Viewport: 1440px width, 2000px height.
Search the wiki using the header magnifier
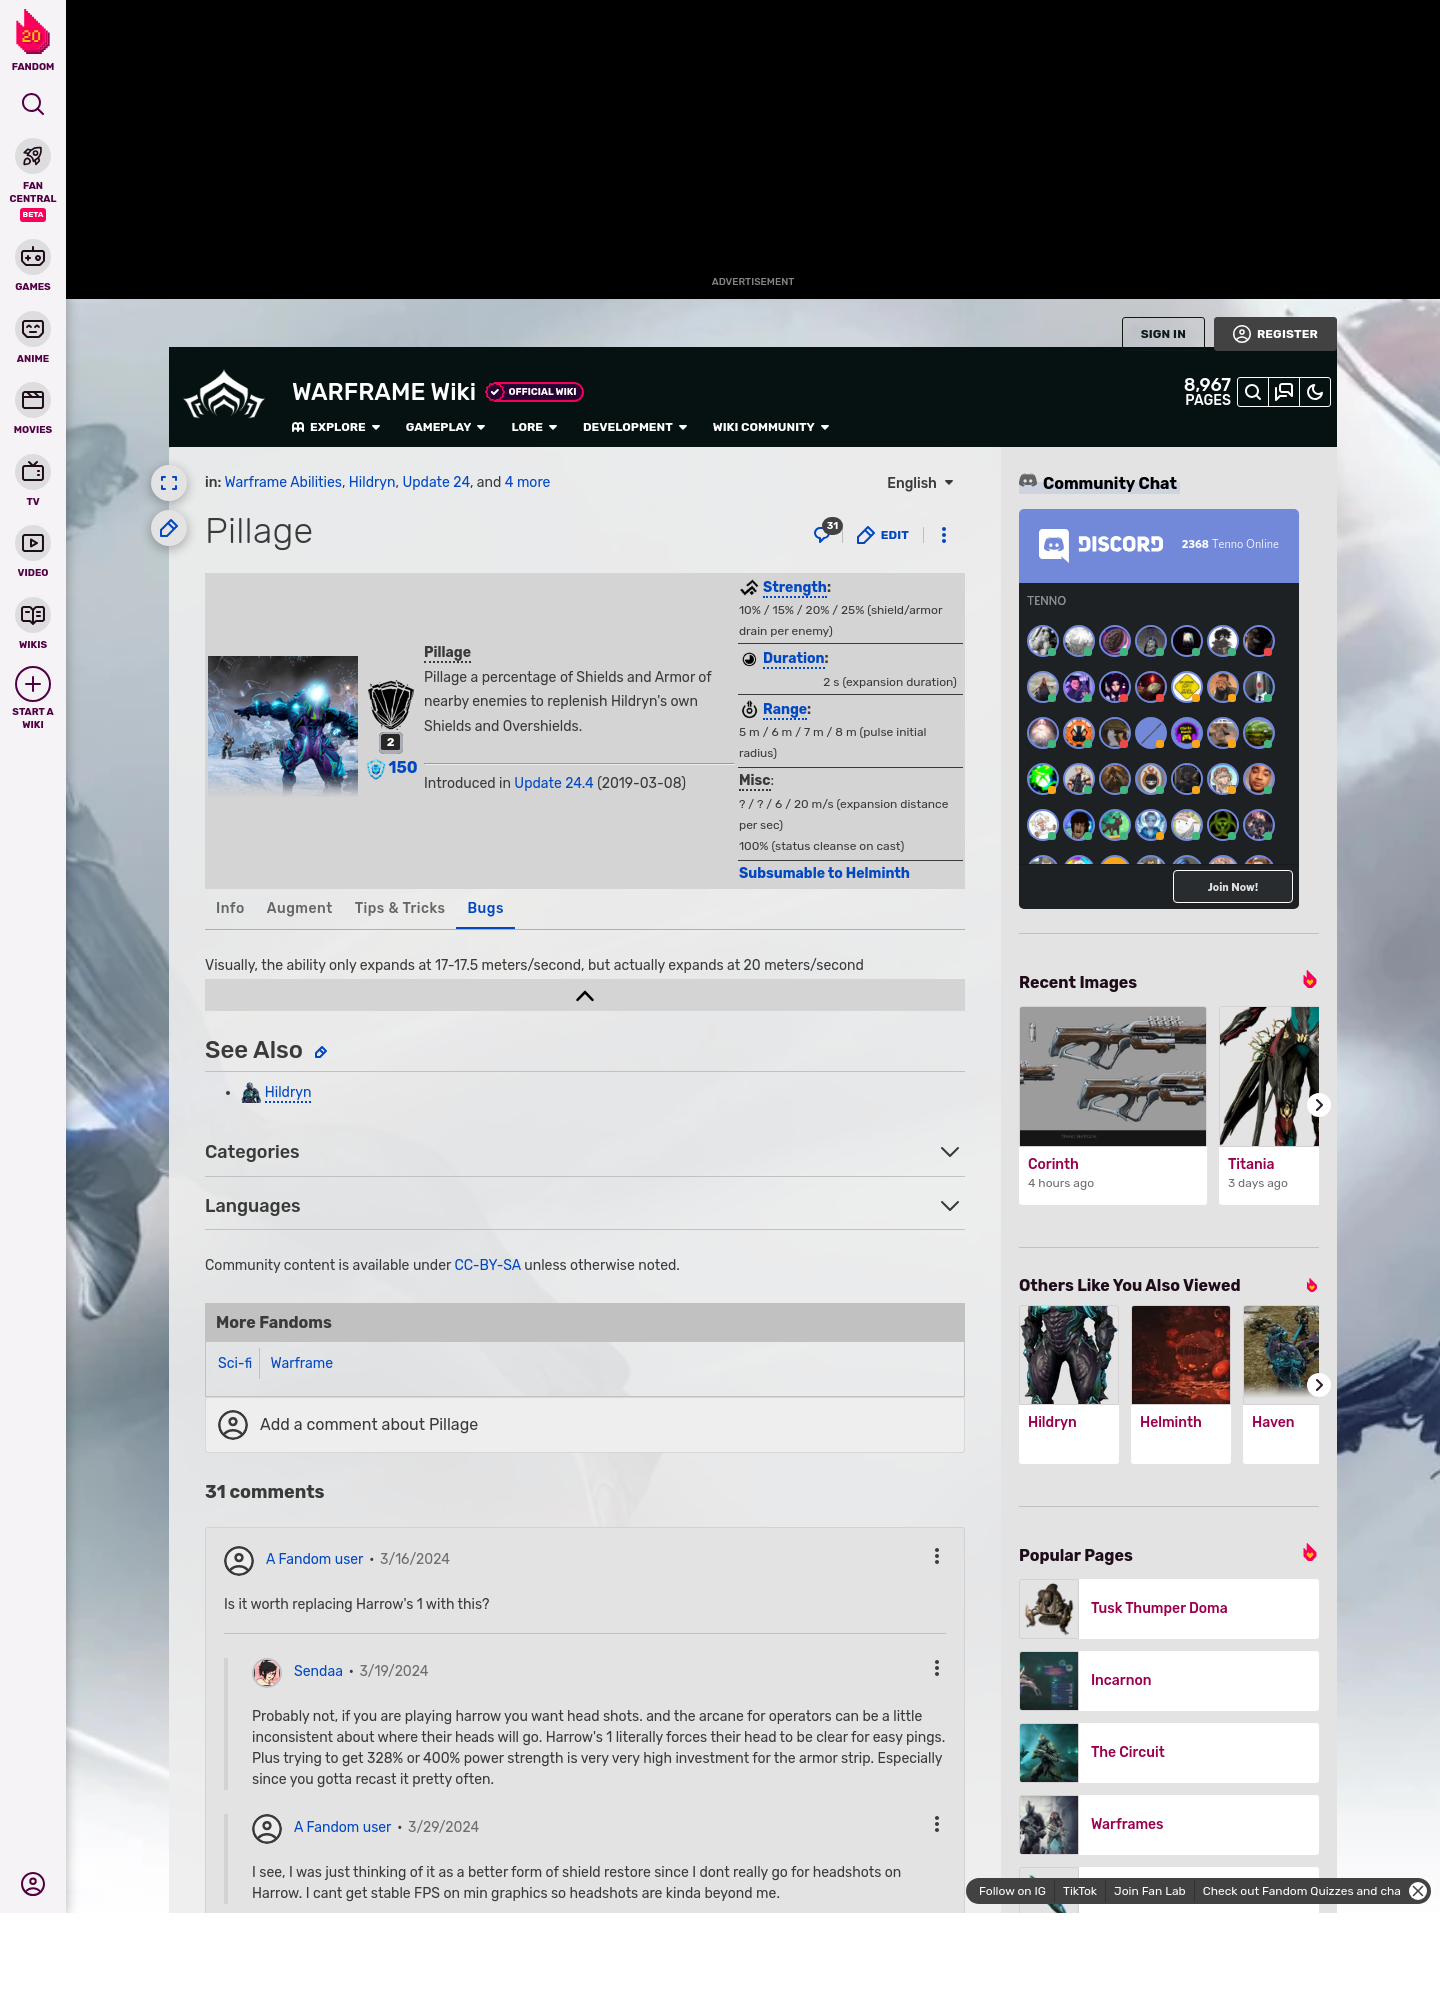pos(1253,392)
